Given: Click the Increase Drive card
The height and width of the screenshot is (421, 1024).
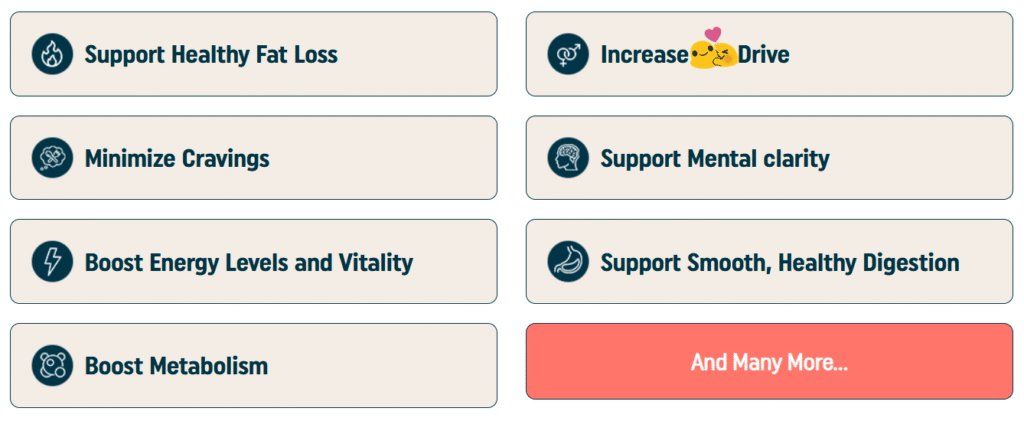Looking at the screenshot, I should (769, 54).
